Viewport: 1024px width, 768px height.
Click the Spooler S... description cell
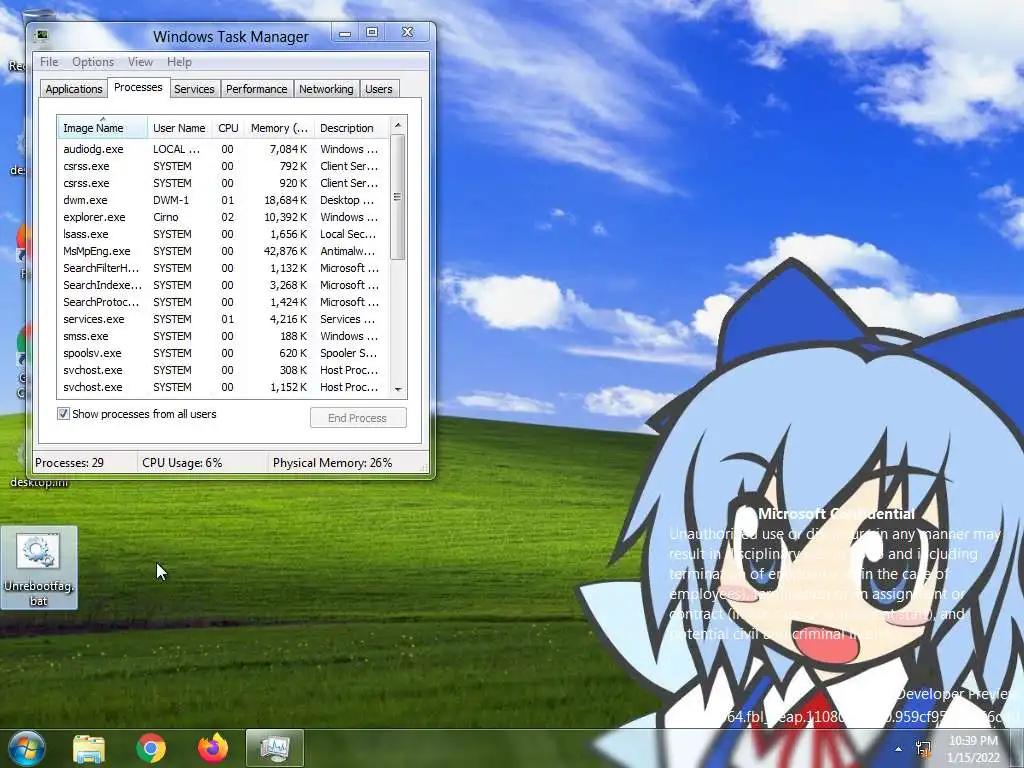click(x=349, y=353)
